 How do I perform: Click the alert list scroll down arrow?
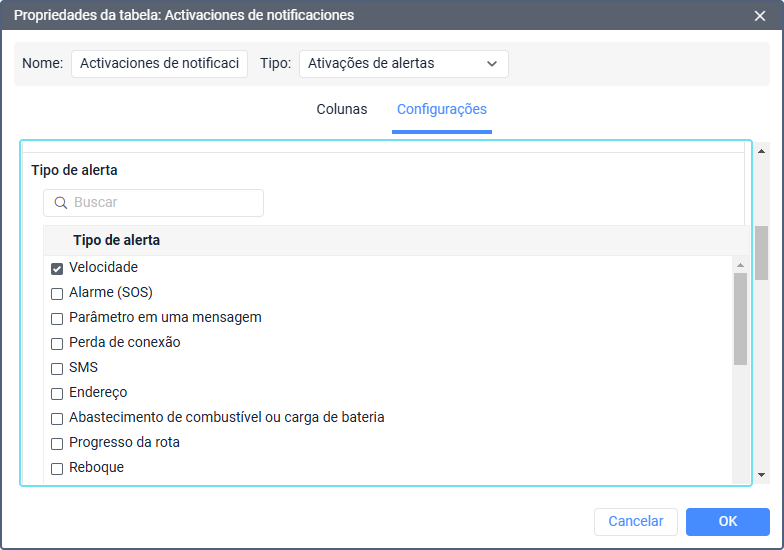point(740,475)
